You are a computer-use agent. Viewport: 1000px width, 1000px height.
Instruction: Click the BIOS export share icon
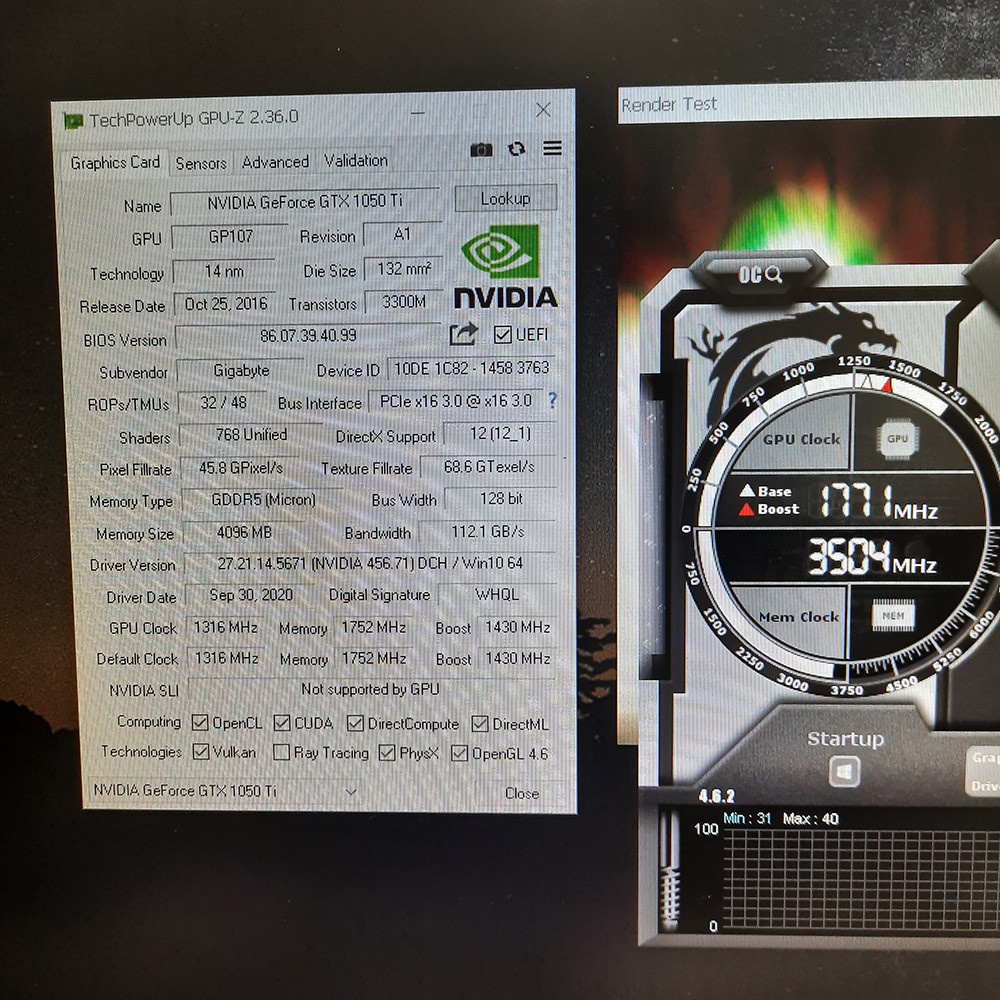[x=463, y=334]
